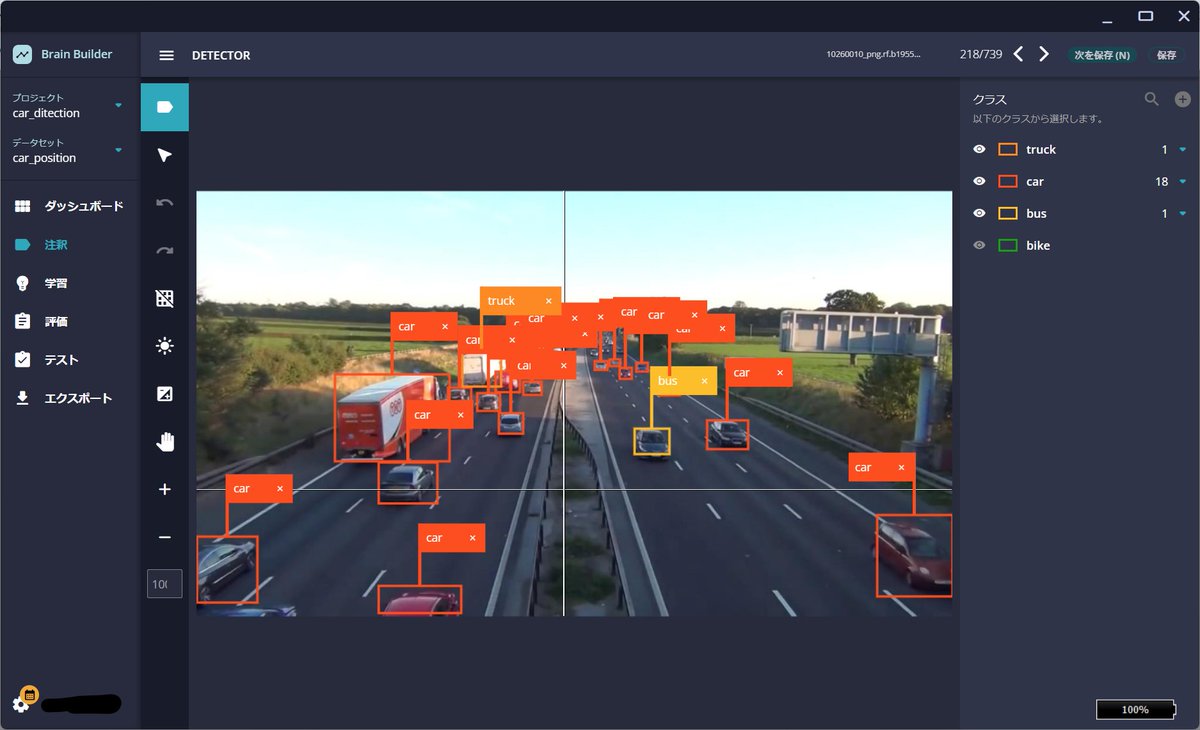Select the bike class name in the list

click(x=1038, y=245)
